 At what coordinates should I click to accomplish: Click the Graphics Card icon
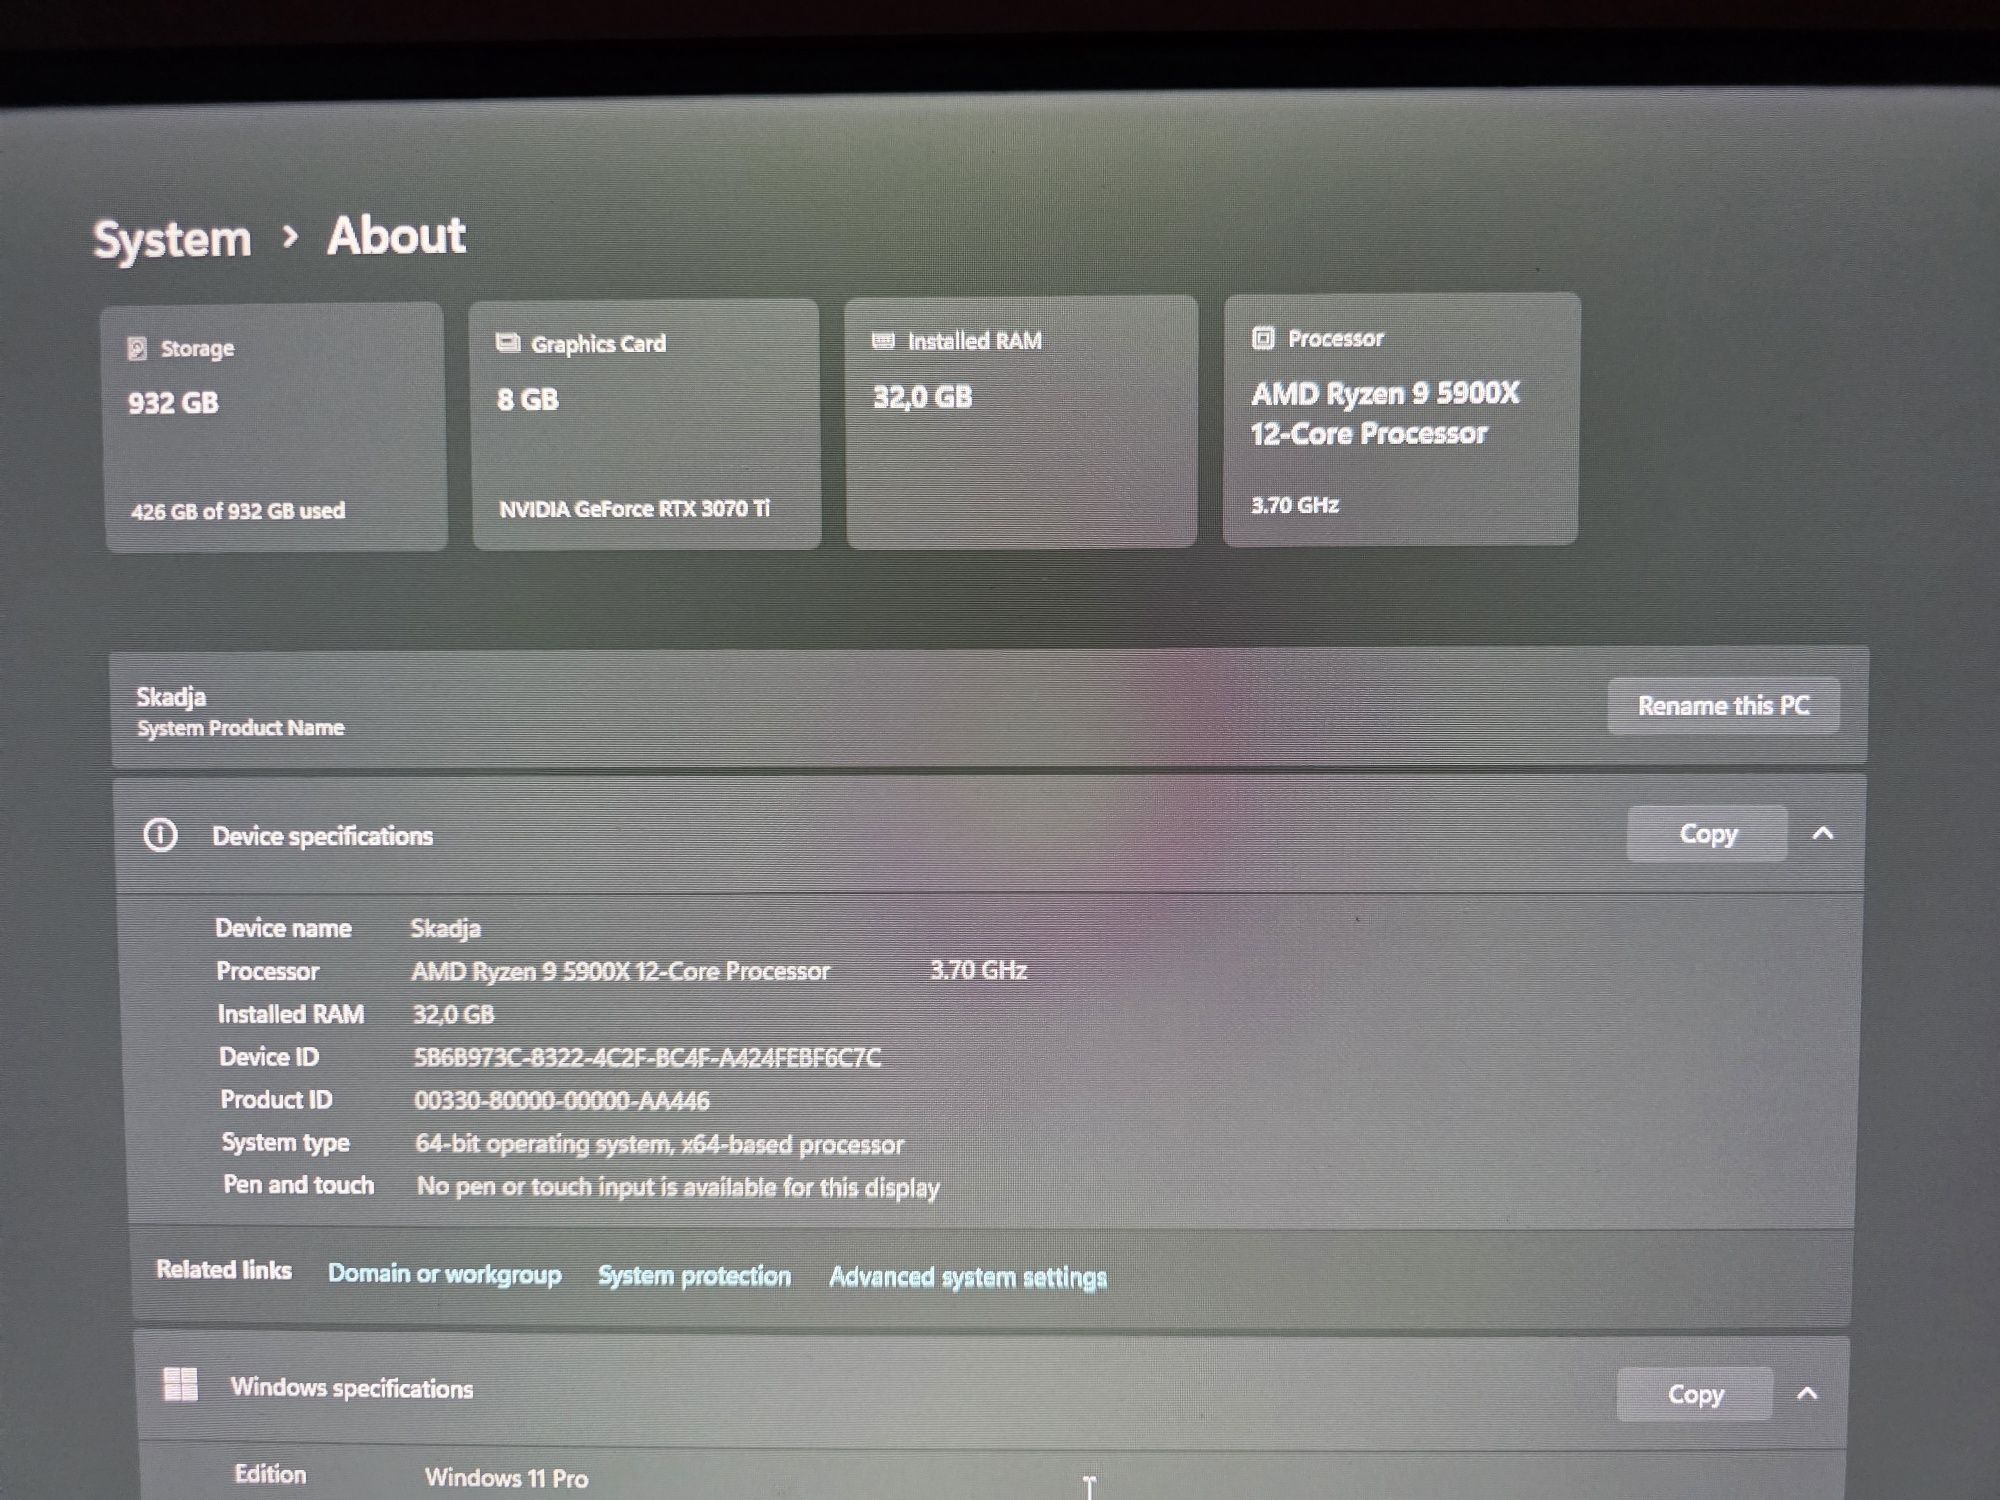point(508,343)
